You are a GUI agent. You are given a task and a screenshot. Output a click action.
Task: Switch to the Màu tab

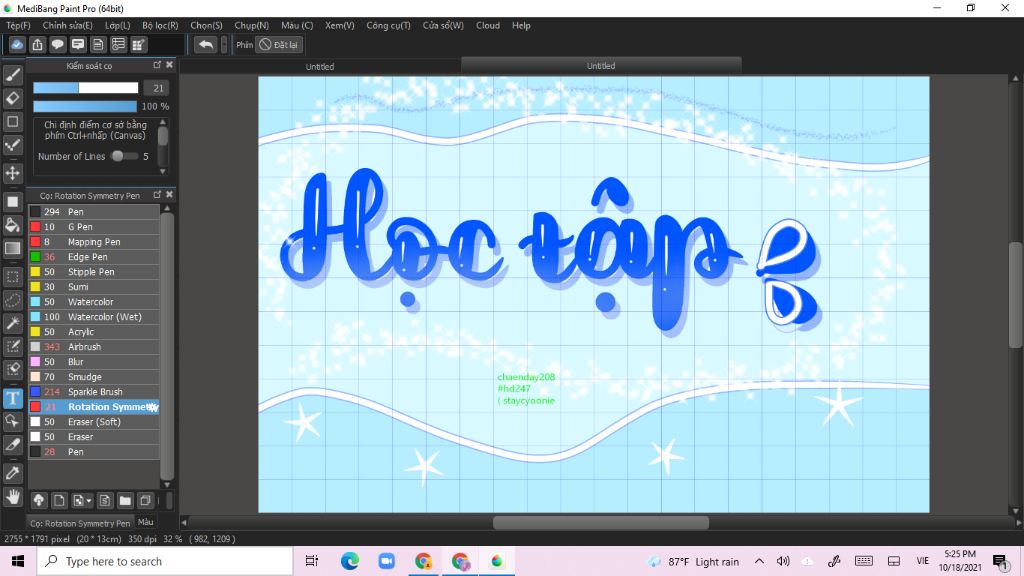click(146, 522)
